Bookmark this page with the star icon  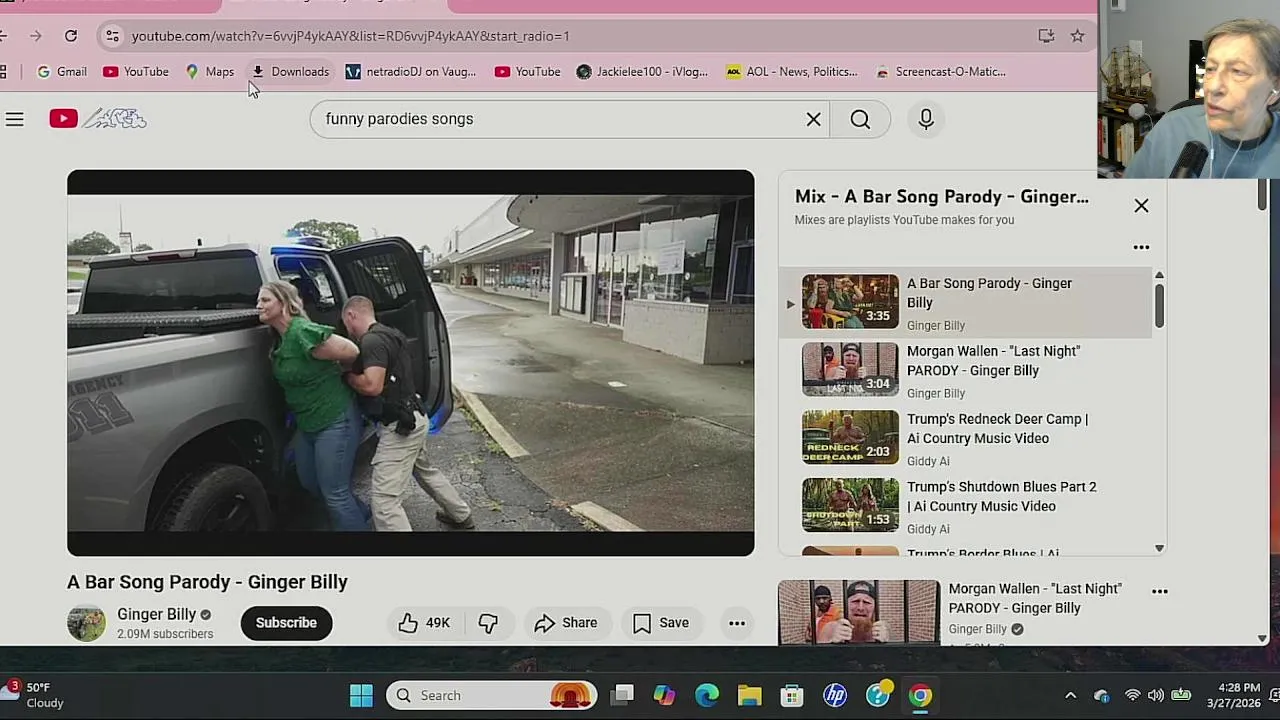click(x=1077, y=36)
